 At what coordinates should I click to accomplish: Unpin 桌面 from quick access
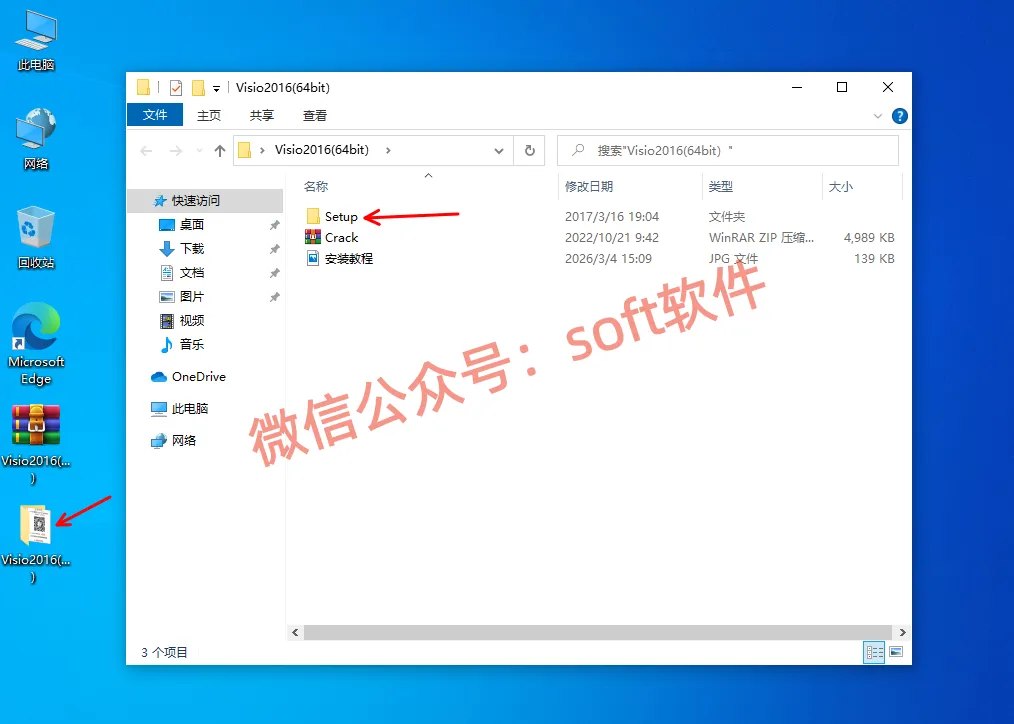(275, 225)
